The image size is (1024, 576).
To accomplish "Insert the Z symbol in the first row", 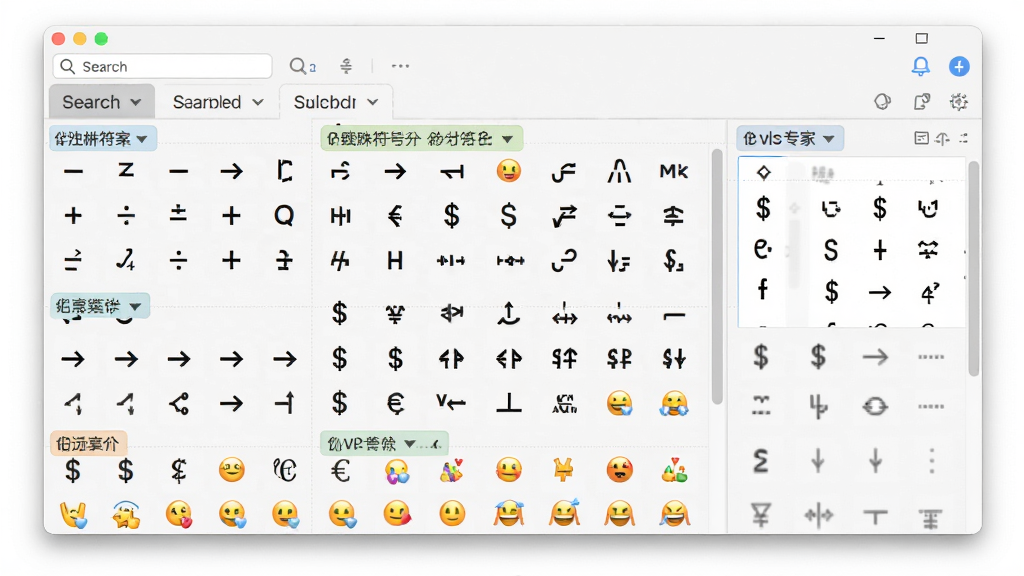I will (126, 171).
